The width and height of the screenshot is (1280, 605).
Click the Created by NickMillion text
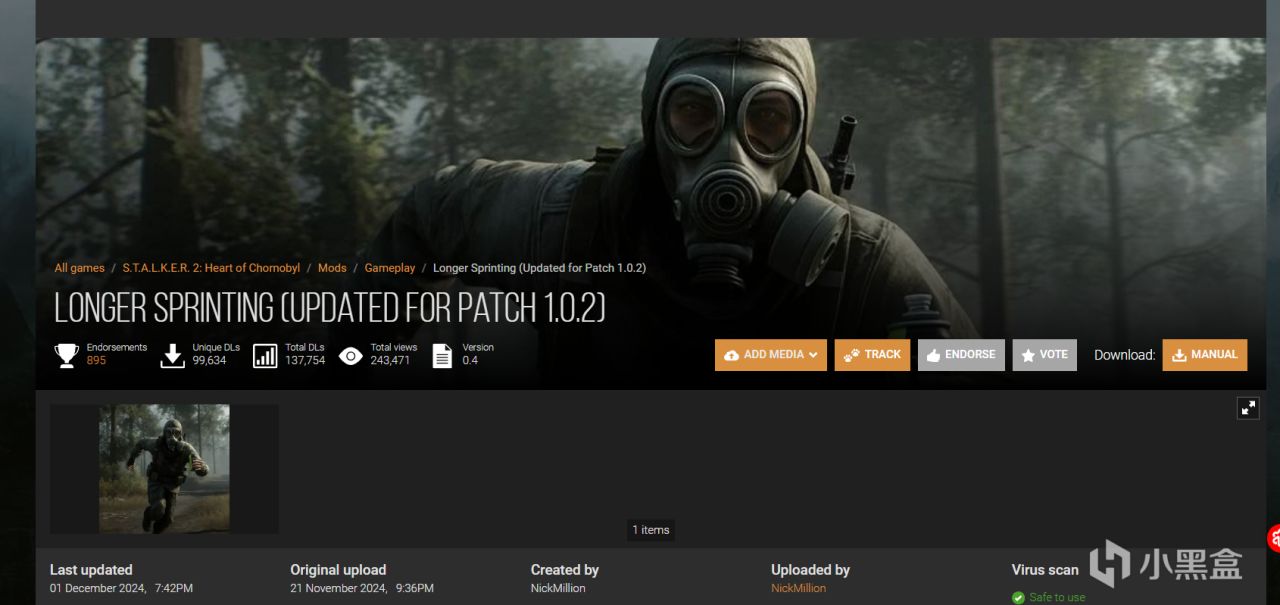click(558, 588)
